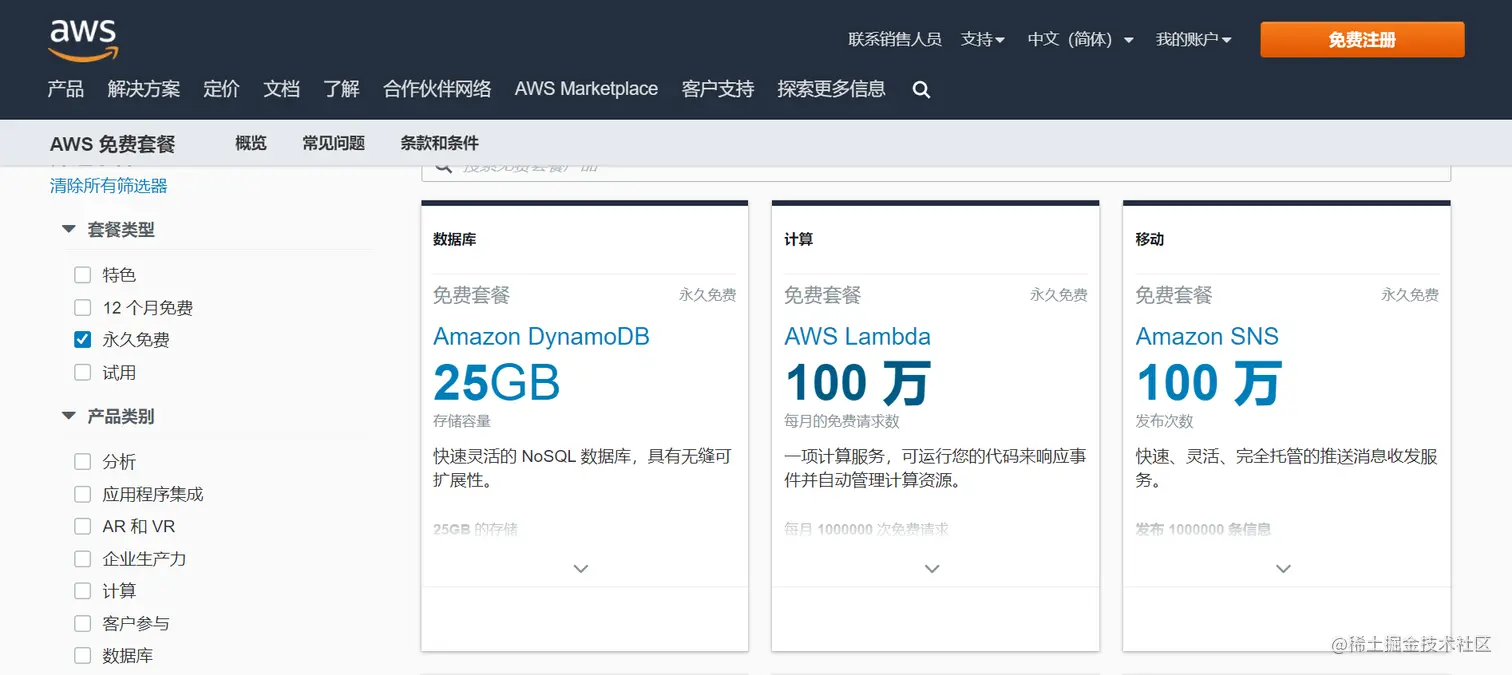The image size is (1512, 675).
Task: Switch to the 常见问题 tab
Action: pos(334,143)
